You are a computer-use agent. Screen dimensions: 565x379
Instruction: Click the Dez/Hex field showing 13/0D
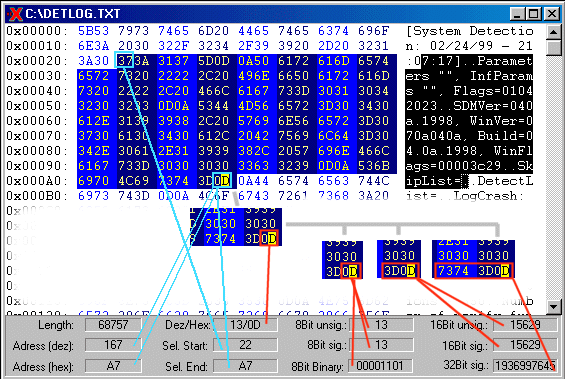(x=245, y=325)
